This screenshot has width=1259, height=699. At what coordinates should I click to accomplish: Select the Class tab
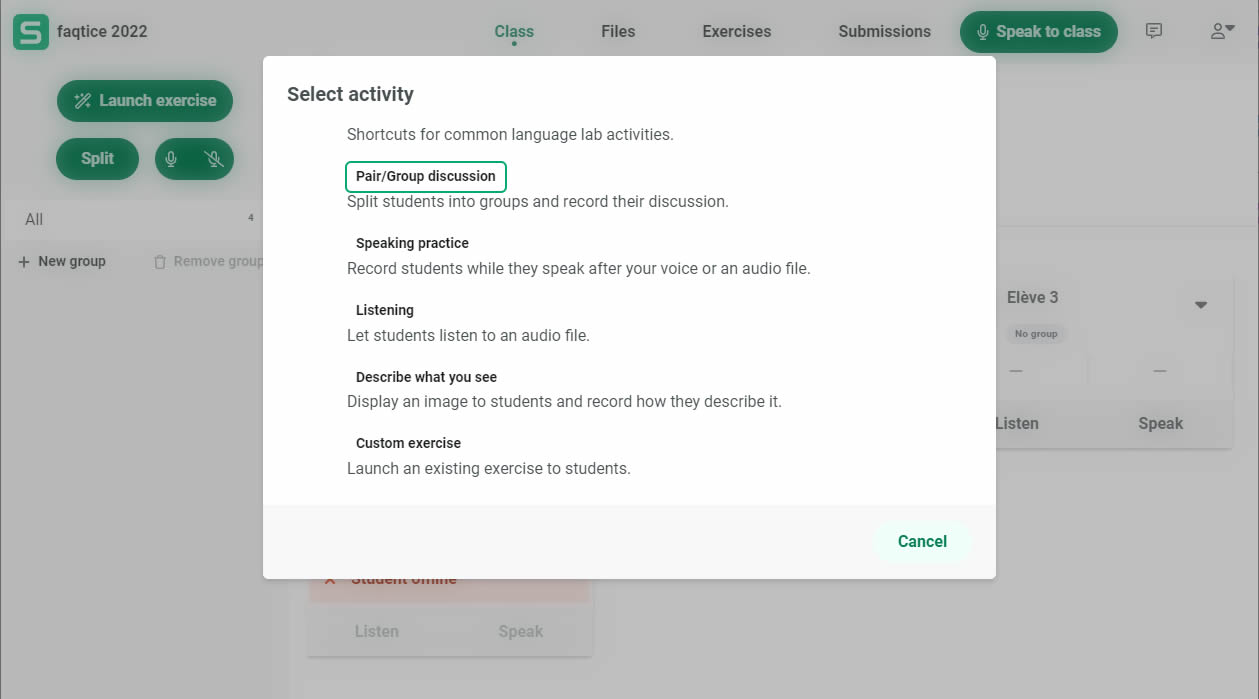(514, 32)
